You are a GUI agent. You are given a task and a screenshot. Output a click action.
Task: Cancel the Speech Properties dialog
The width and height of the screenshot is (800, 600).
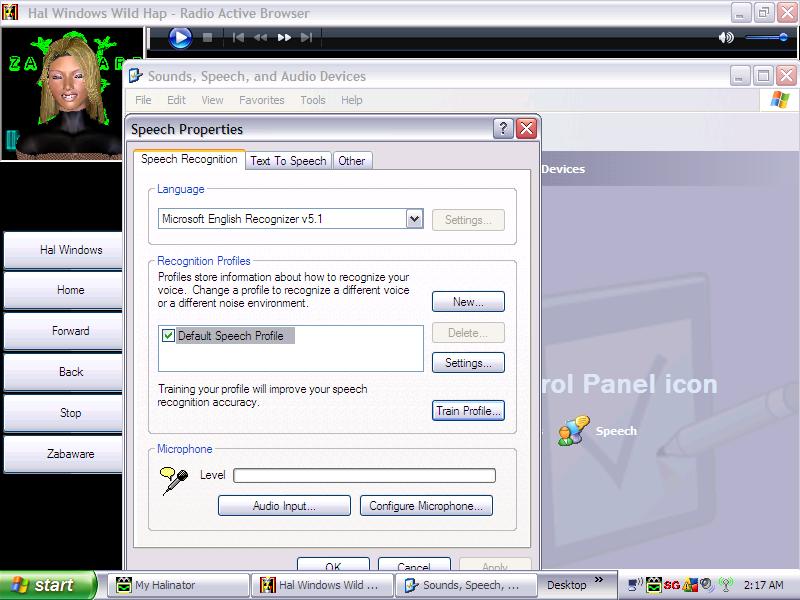(414, 564)
